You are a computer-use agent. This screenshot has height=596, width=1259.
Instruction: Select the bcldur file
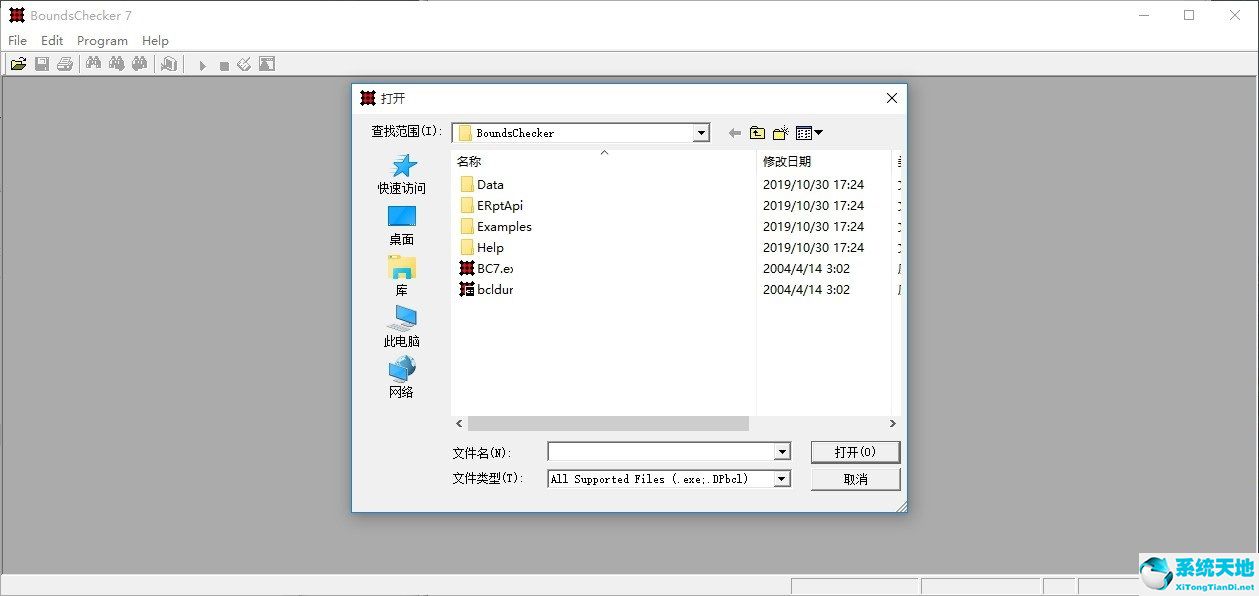coord(486,290)
